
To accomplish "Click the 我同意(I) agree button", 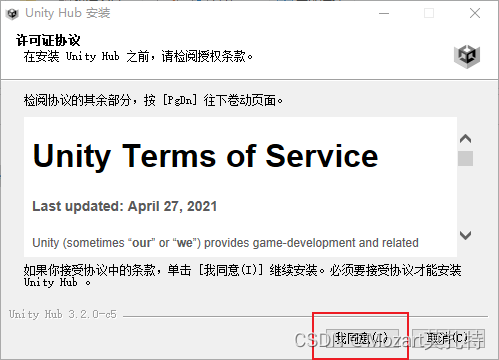I will coord(362,339).
